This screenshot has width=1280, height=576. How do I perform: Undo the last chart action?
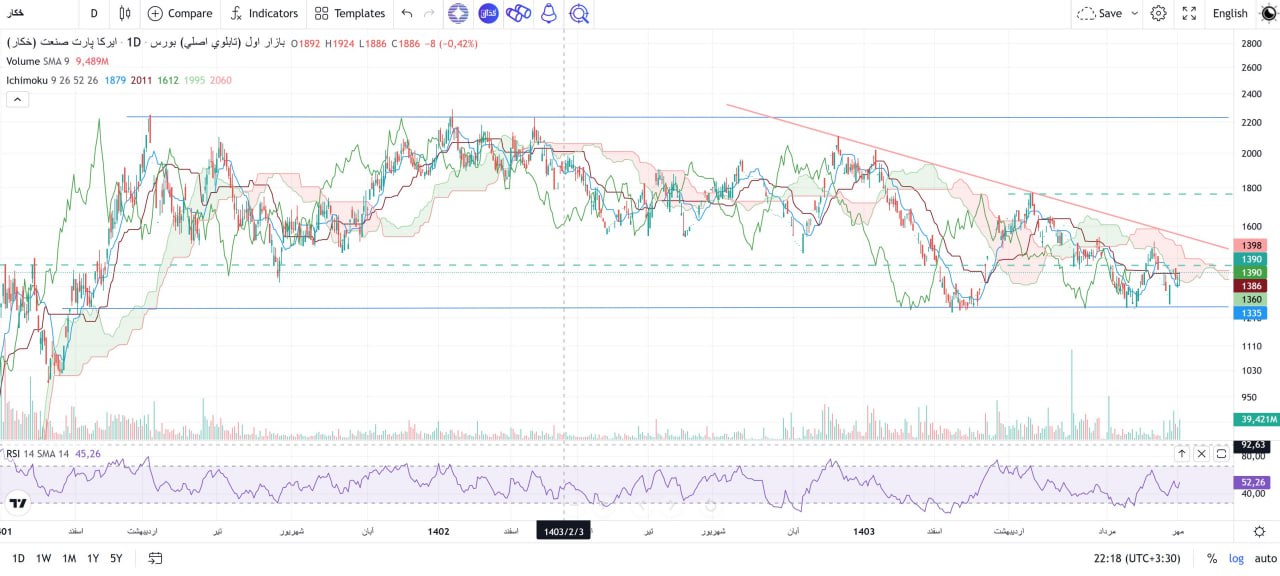click(406, 13)
